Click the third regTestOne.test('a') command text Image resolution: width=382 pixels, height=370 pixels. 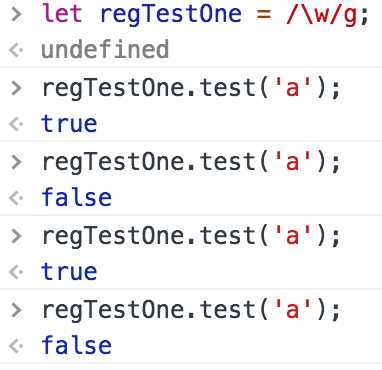191,237
